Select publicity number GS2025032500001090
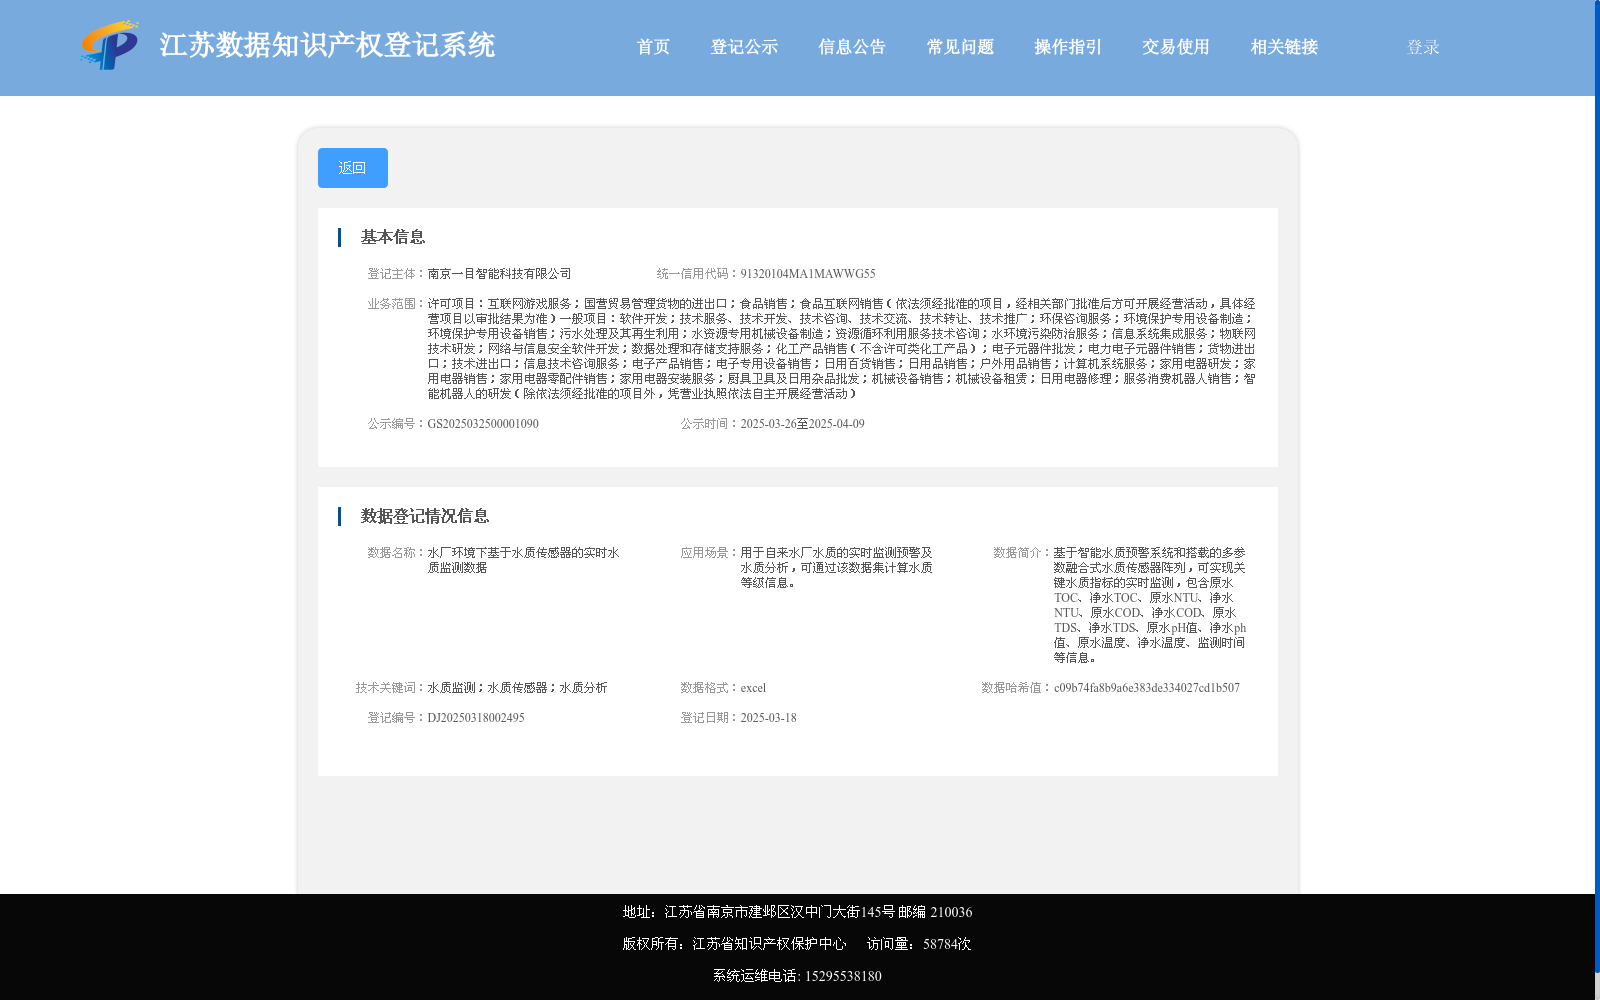The height and width of the screenshot is (1000, 1600). pos(483,424)
